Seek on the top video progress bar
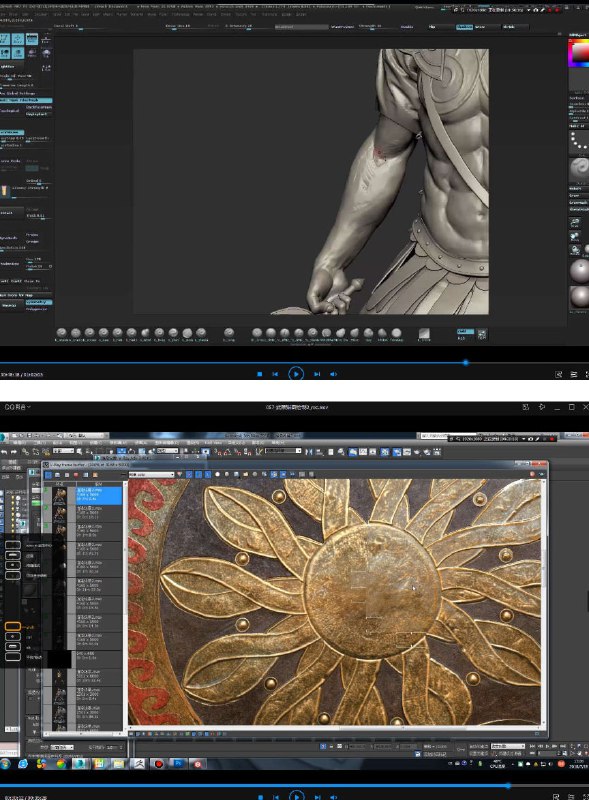Screen dimensions: 589x800 point(294,363)
